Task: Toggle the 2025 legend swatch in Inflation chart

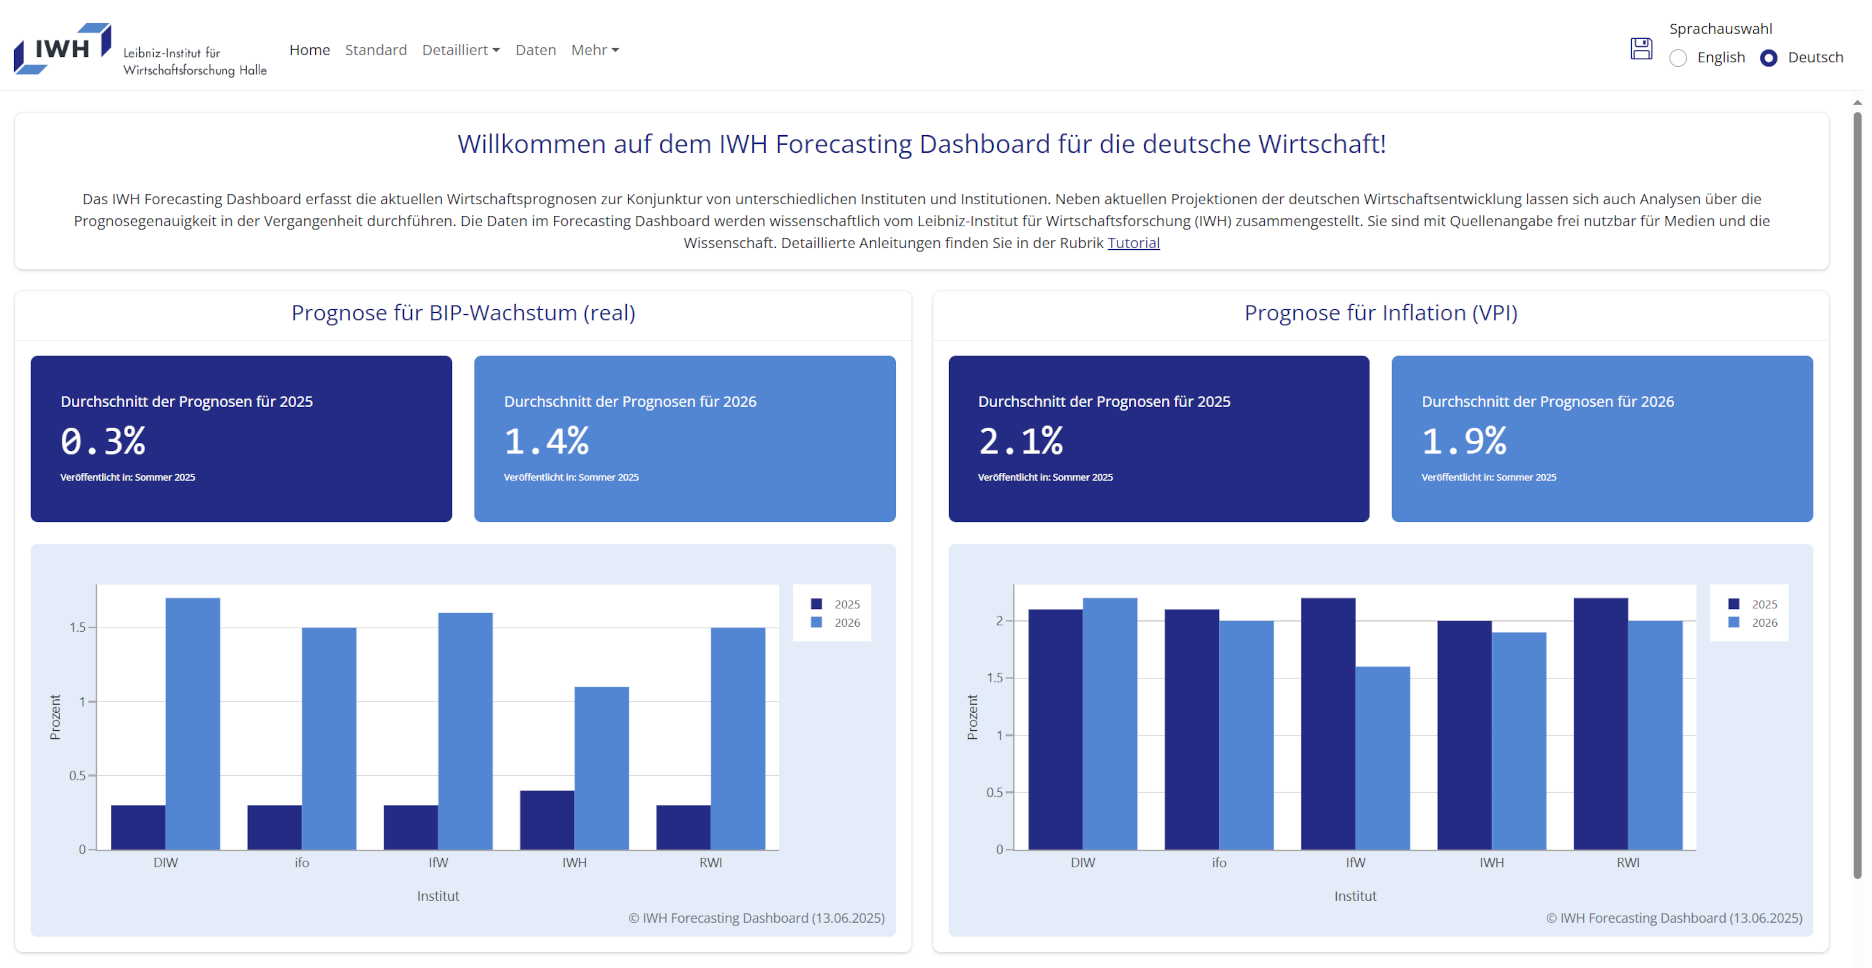Action: [1734, 604]
